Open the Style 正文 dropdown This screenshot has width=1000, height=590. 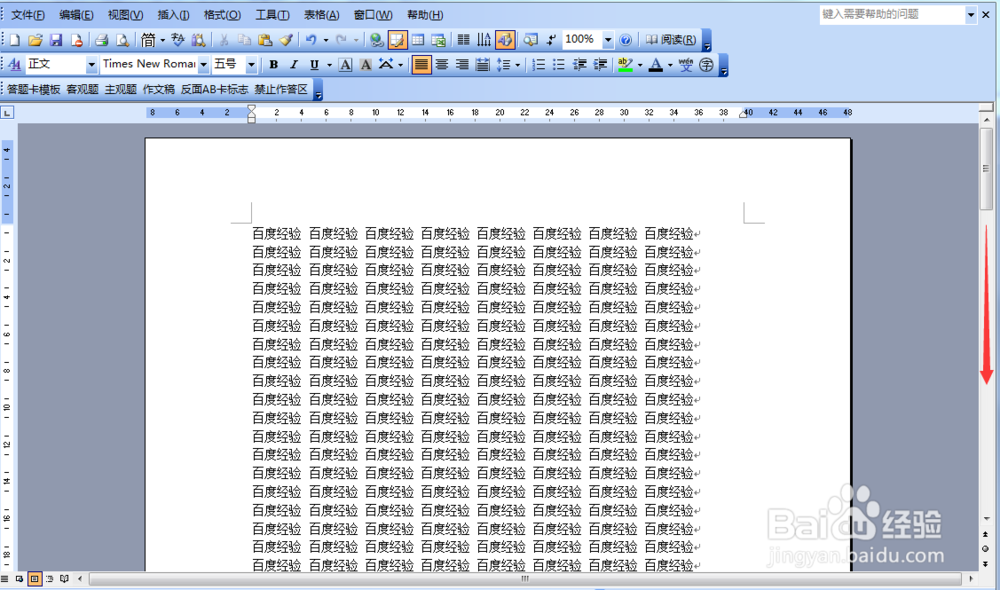[91, 64]
